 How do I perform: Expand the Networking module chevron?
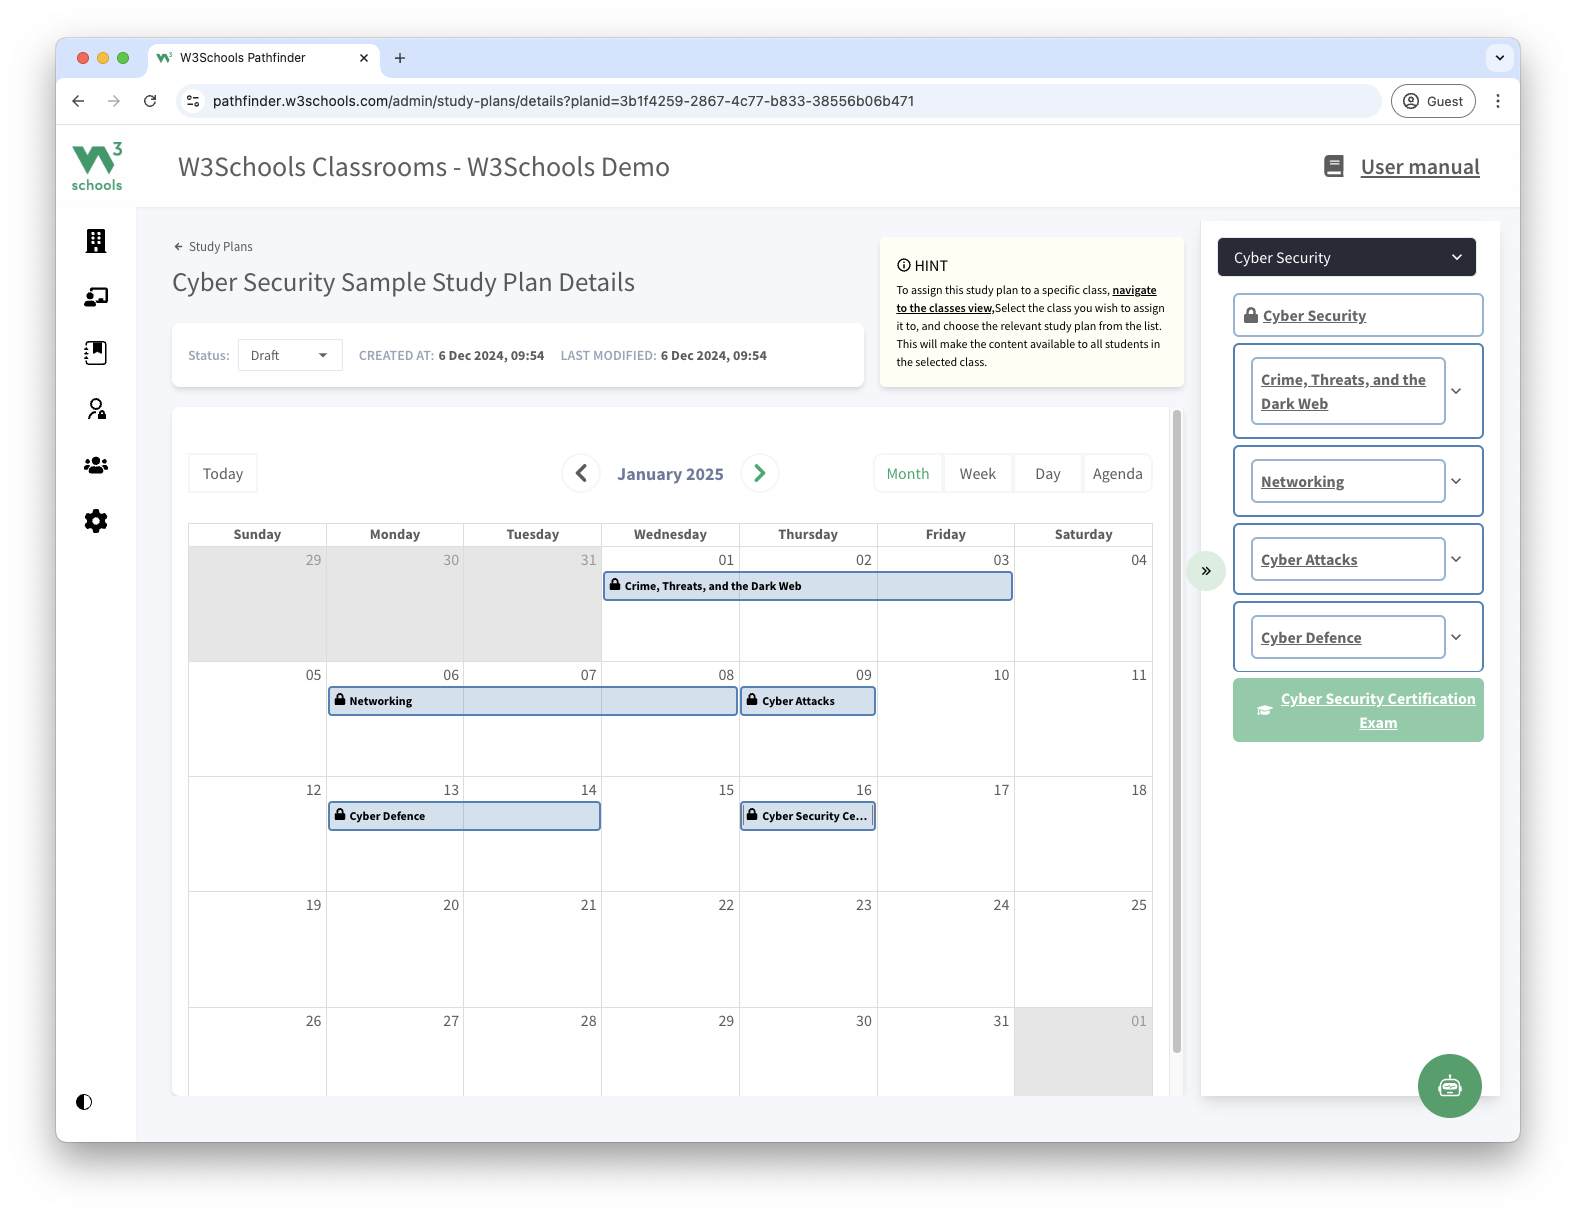point(1456,481)
